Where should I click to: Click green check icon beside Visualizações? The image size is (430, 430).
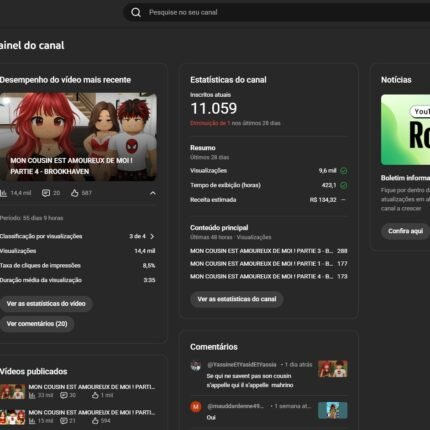click(343, 171)
